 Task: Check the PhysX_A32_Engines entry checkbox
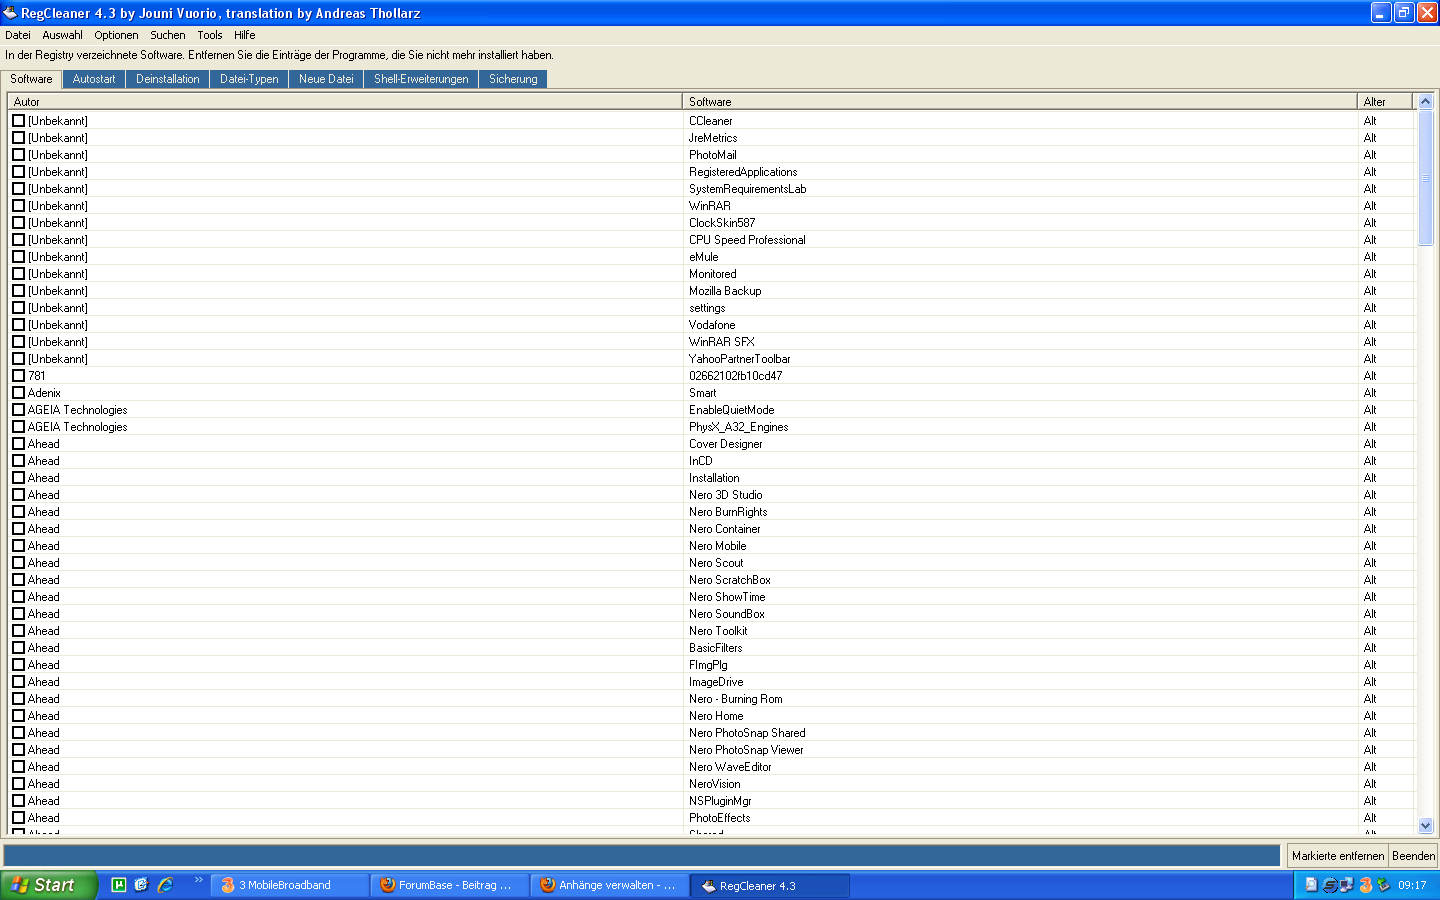(x=18, y=426)
